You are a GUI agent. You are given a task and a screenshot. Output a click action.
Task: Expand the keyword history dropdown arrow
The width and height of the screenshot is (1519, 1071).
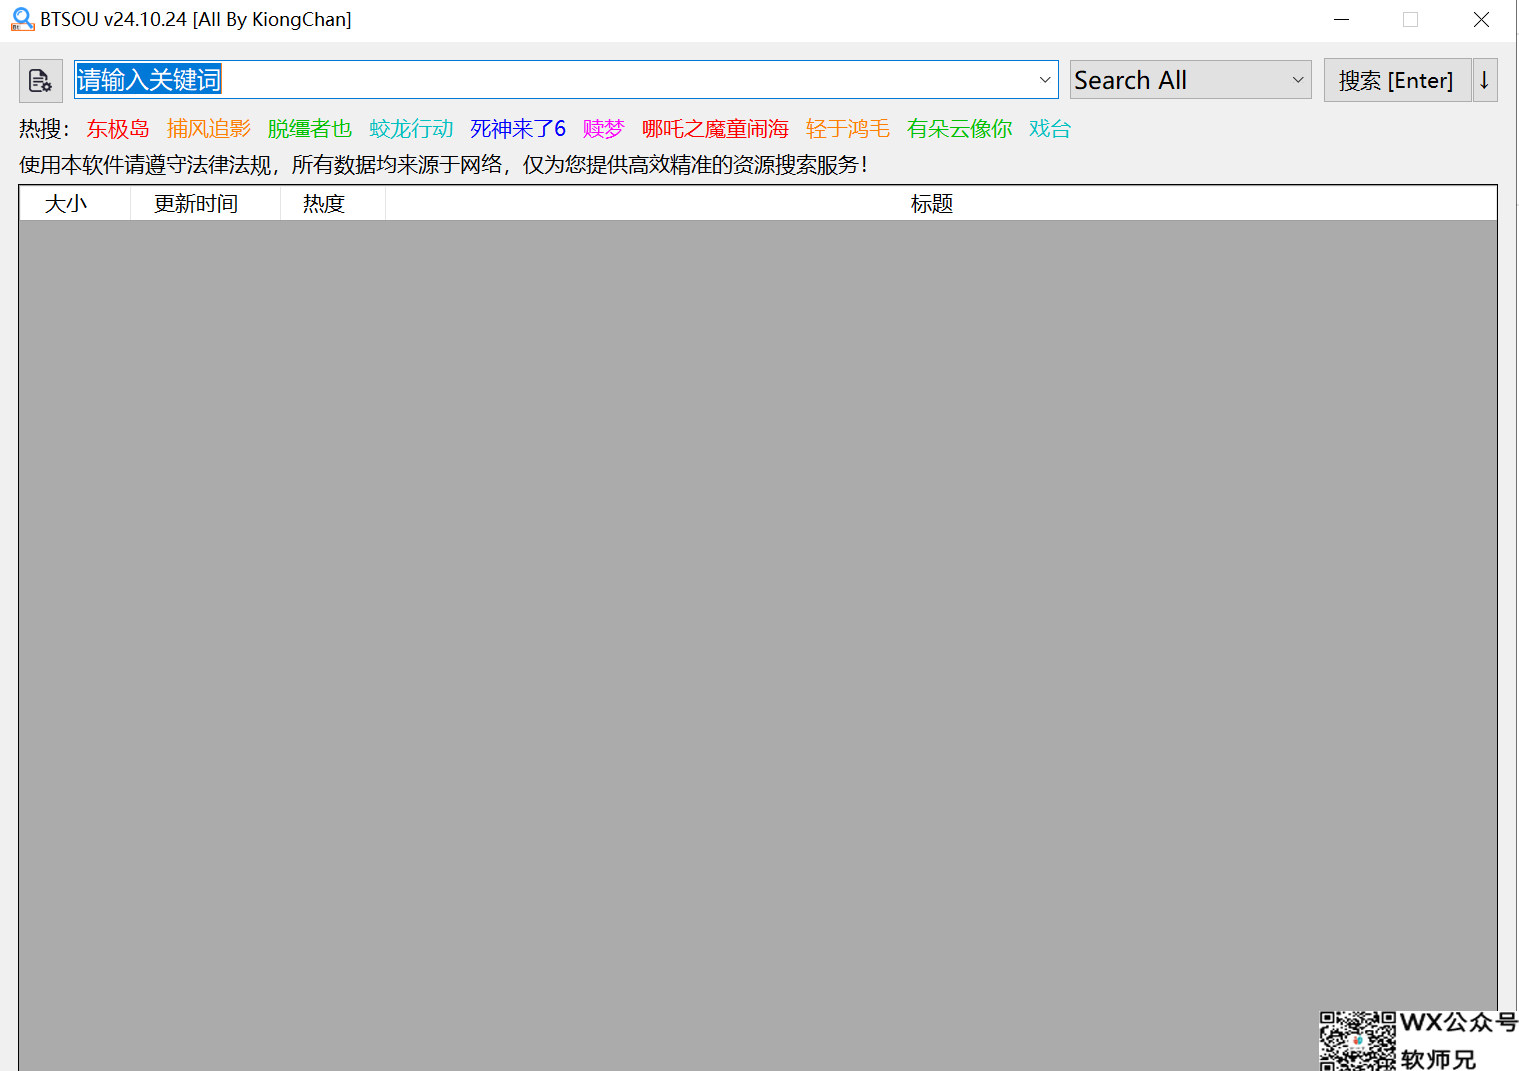coord(1044,80)
